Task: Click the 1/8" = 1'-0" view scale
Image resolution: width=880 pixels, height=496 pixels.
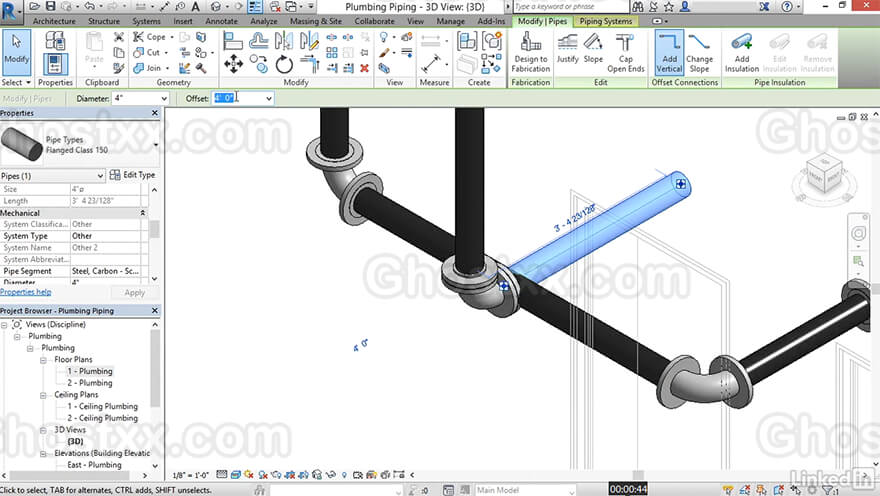Action: pos(190,475)
